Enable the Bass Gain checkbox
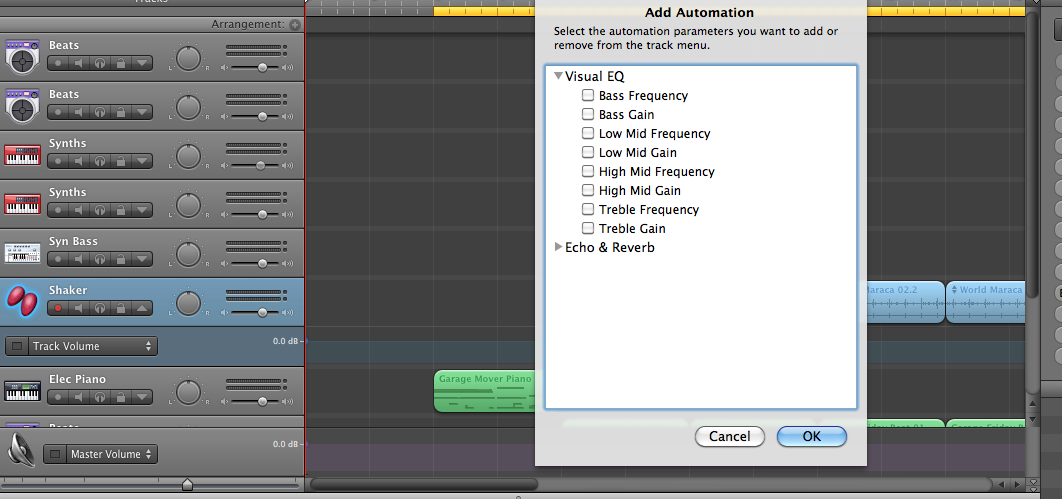1062x499 pixels. click(x=588, y=114)
